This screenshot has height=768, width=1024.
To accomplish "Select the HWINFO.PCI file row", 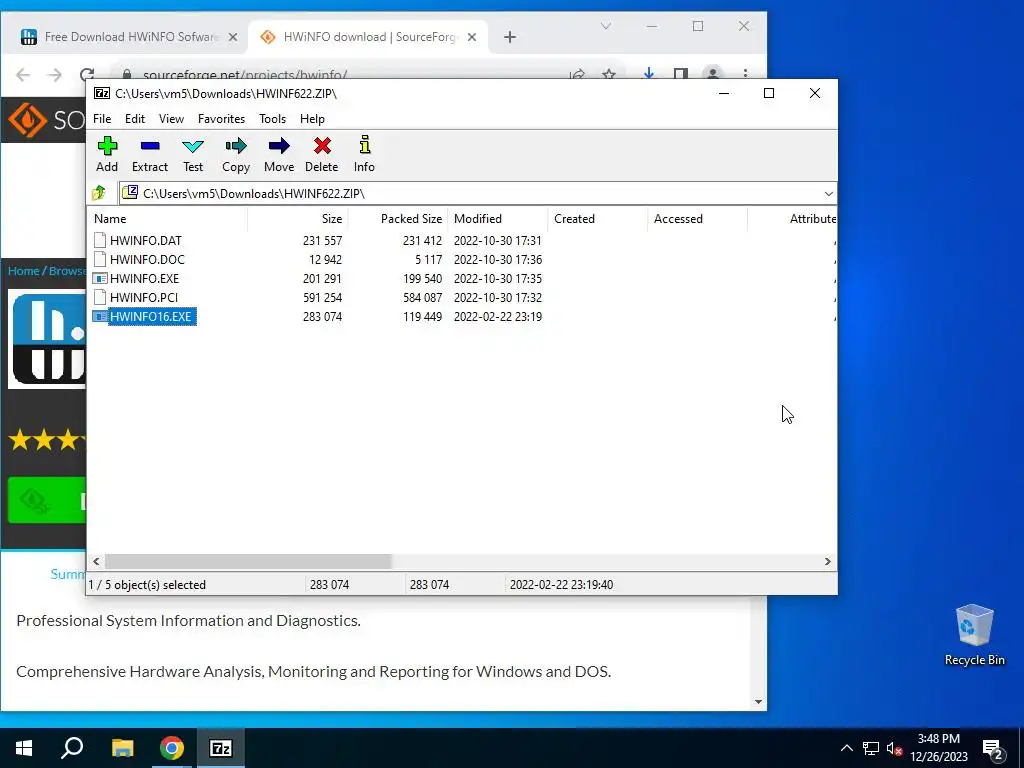I will click(x=461, y=297).
